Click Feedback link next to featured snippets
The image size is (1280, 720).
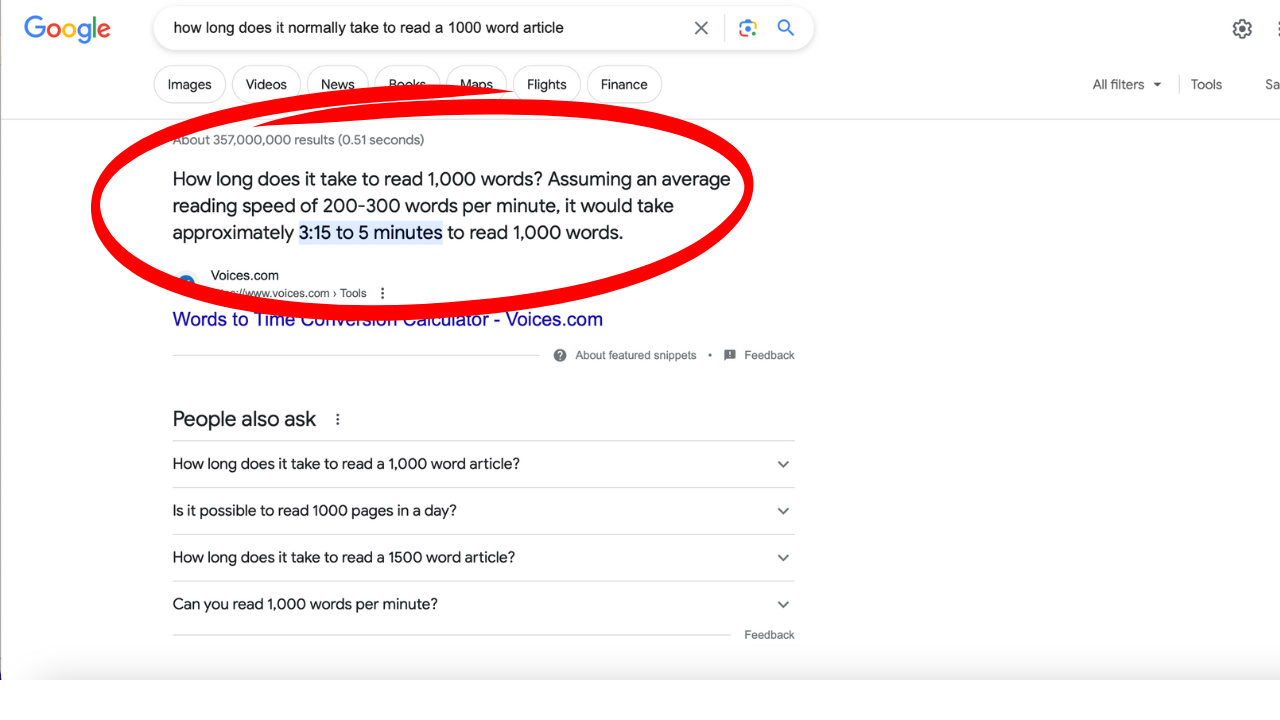point(769,355)
